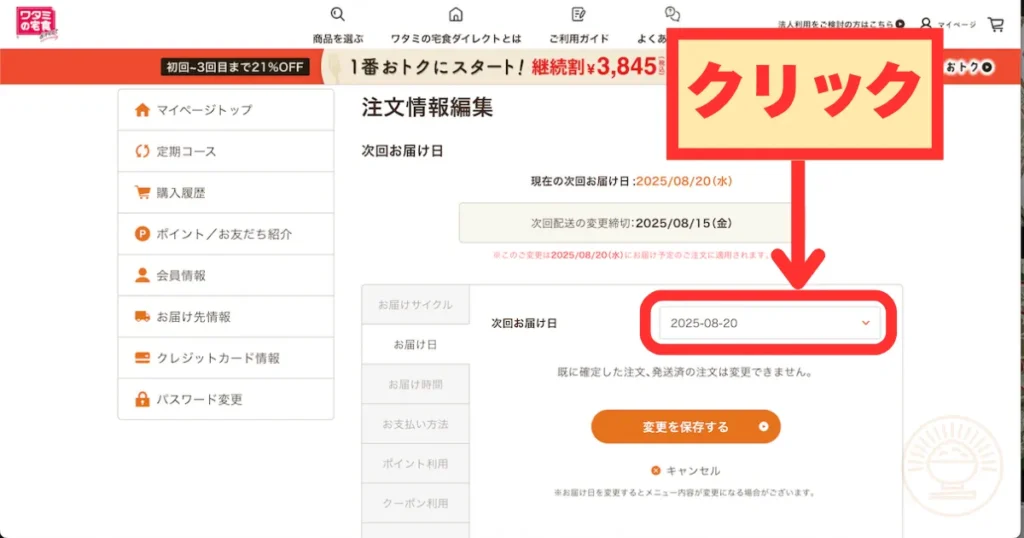
Task: Click the home icon beside マイページトップ
Action: pos(142,110)
